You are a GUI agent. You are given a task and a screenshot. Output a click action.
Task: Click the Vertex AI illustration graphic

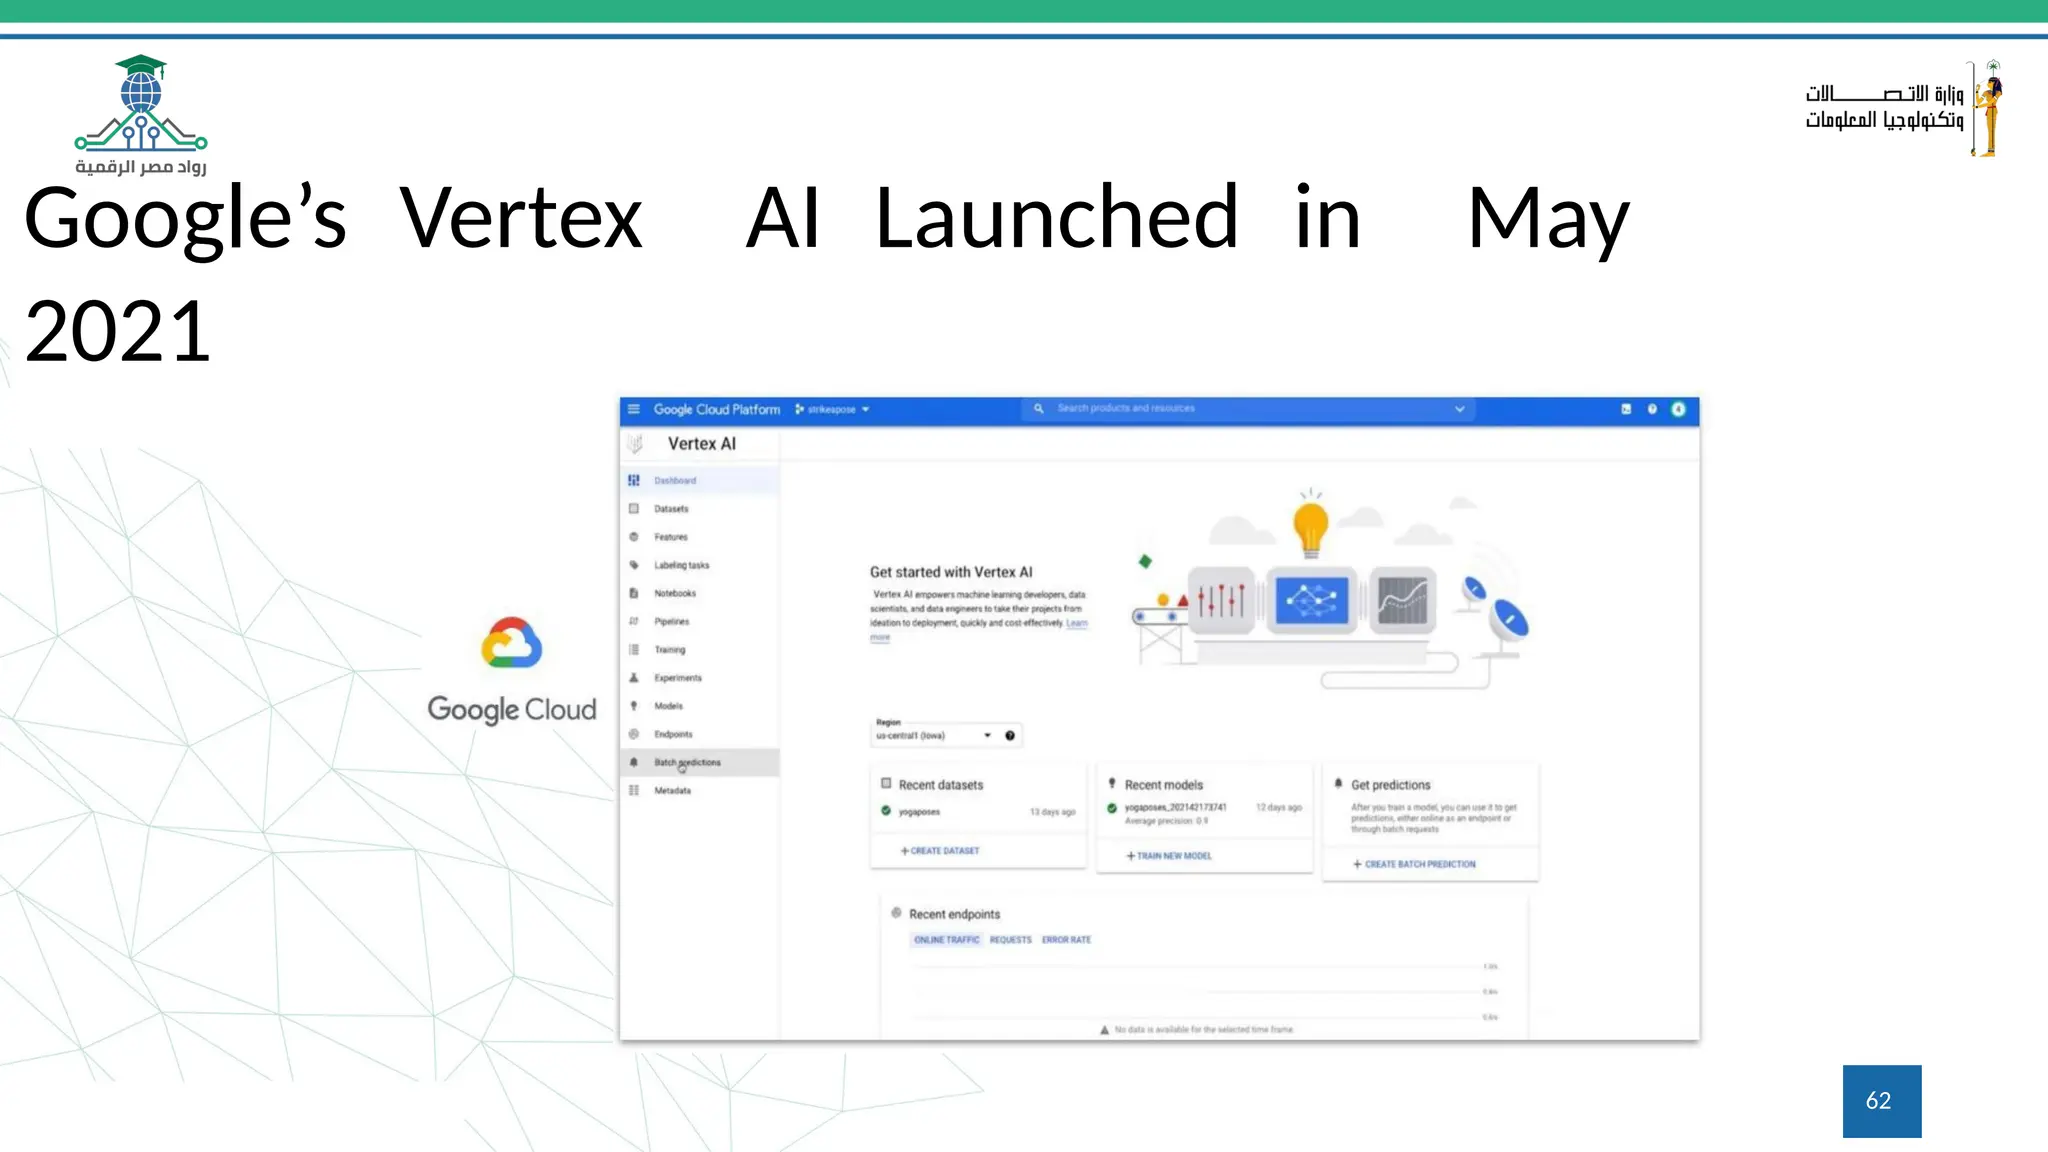[x=1330, y=590]
